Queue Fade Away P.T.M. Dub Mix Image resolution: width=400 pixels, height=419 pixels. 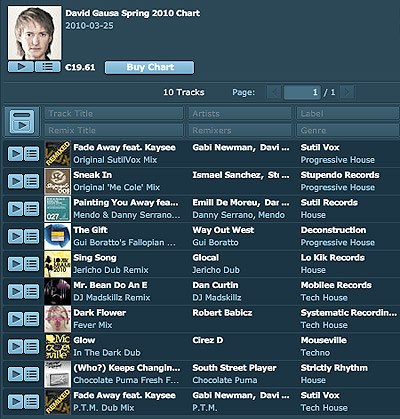(32, 402)
